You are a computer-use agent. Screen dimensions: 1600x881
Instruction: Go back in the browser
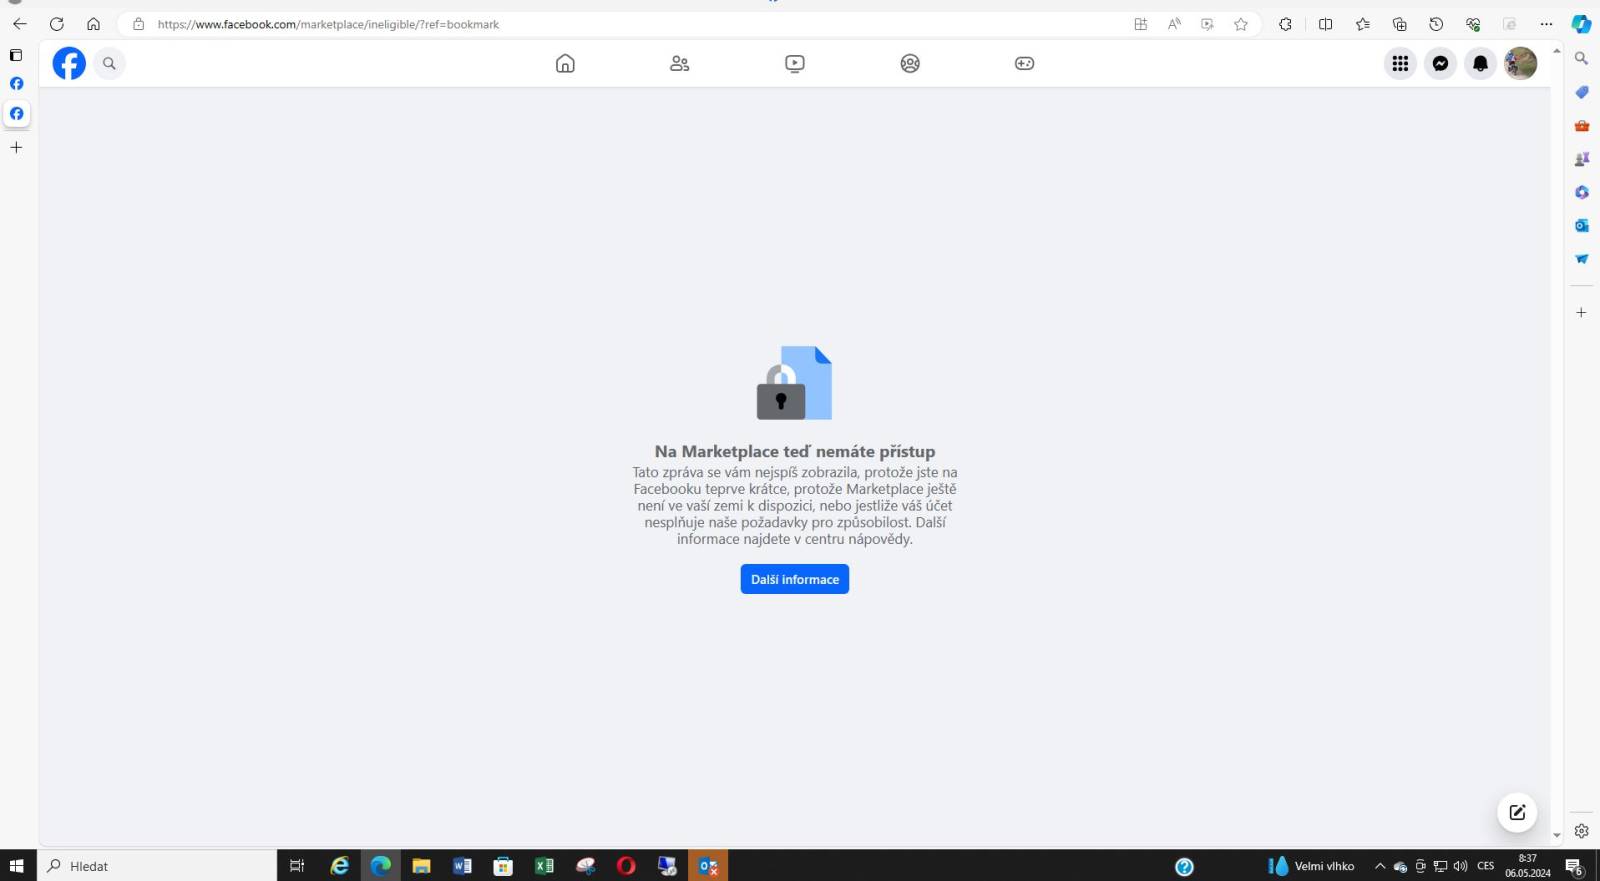[x=20, y=24]
